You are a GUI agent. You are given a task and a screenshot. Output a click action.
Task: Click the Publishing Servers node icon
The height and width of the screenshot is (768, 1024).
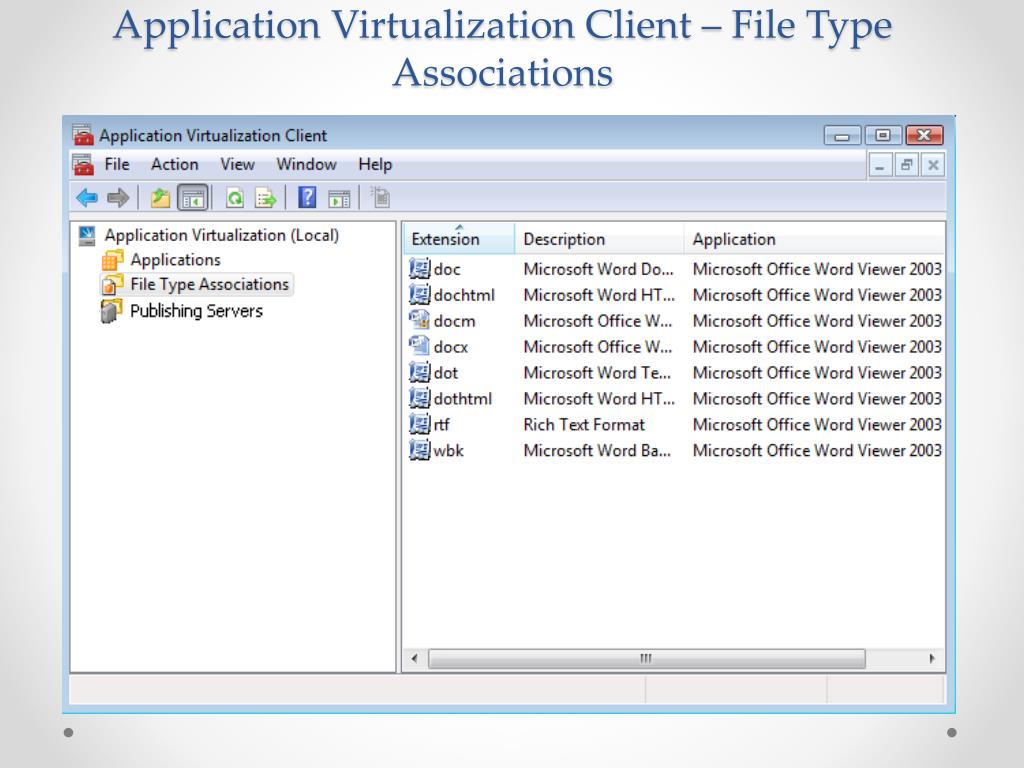coord(112,311)
